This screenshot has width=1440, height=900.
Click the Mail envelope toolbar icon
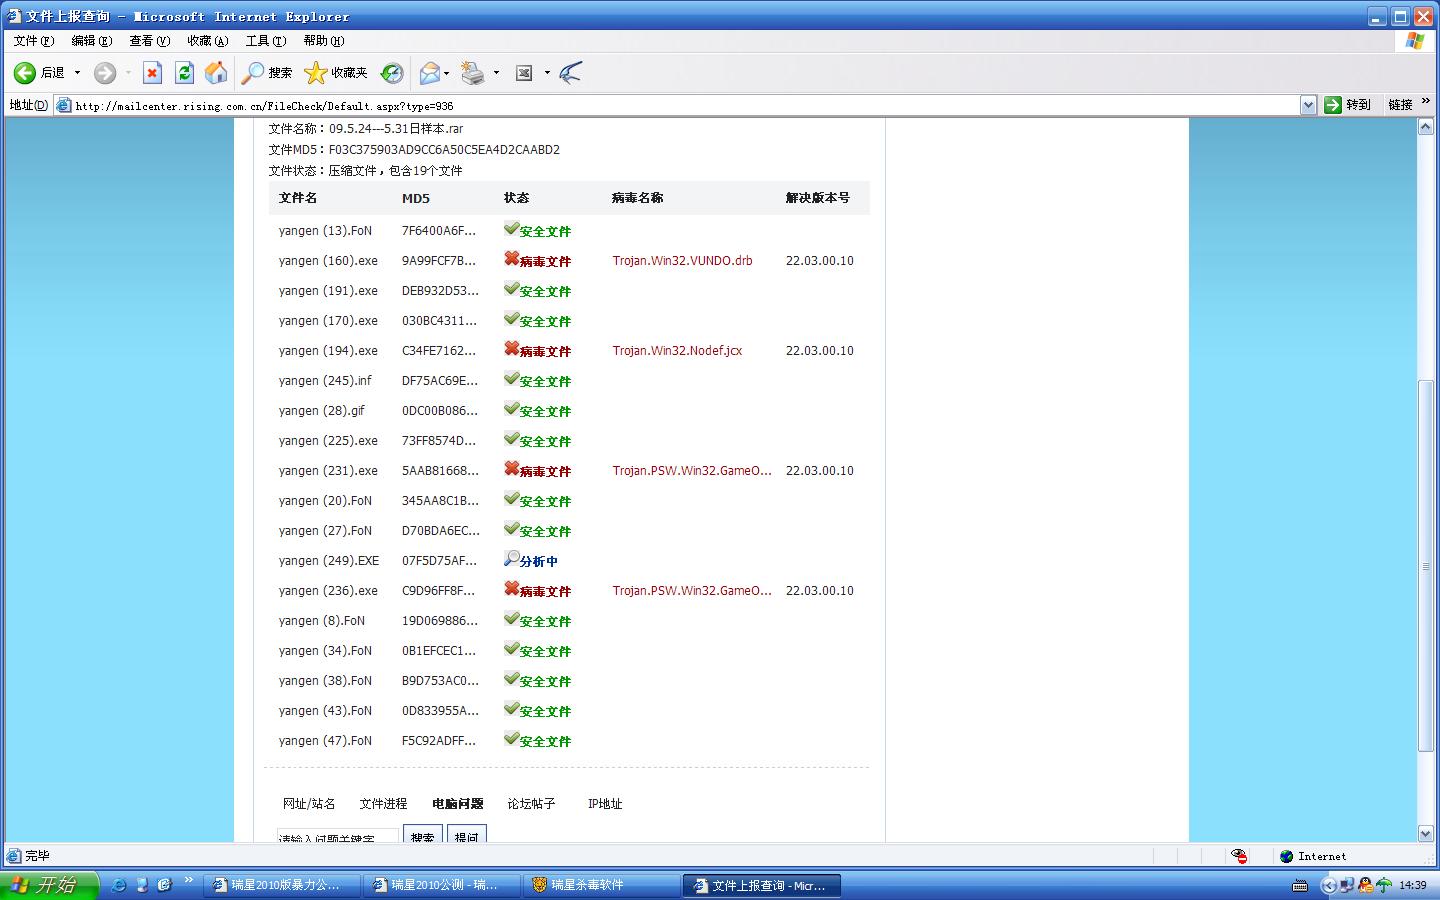tap(429, 73)
